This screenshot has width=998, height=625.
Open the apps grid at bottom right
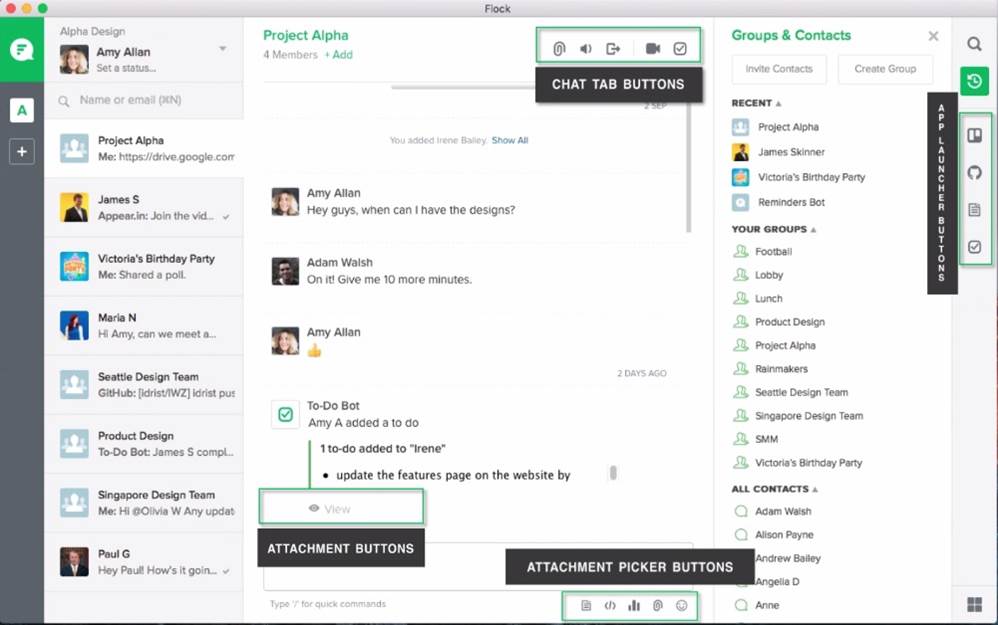click(974, 604)
